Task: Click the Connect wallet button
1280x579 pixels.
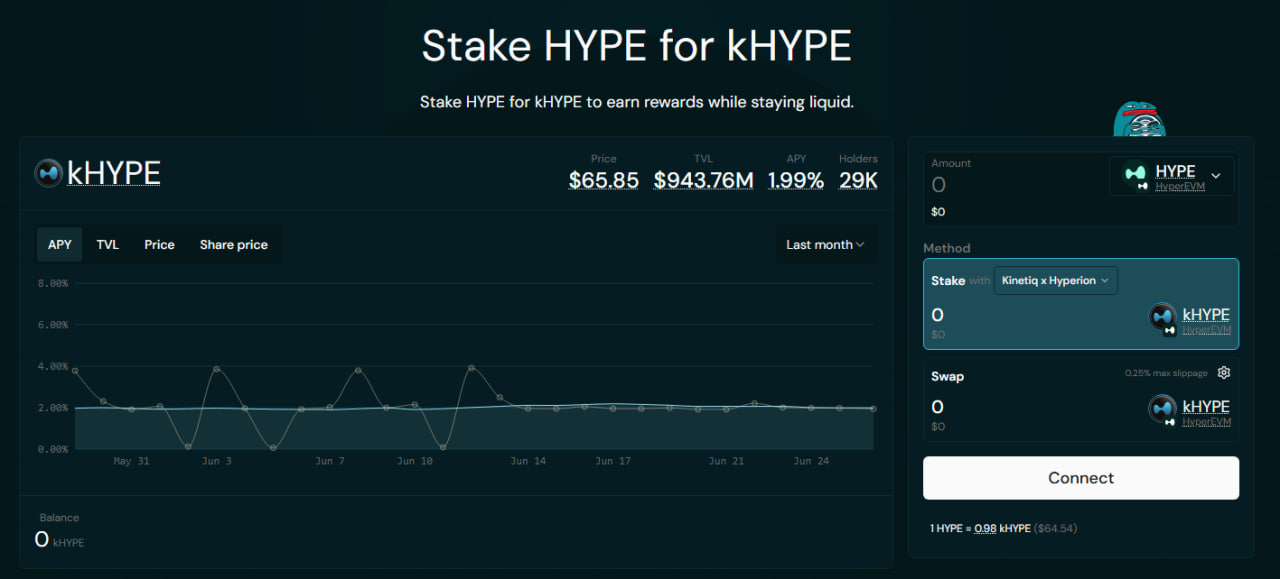Action: point(1081,478)
